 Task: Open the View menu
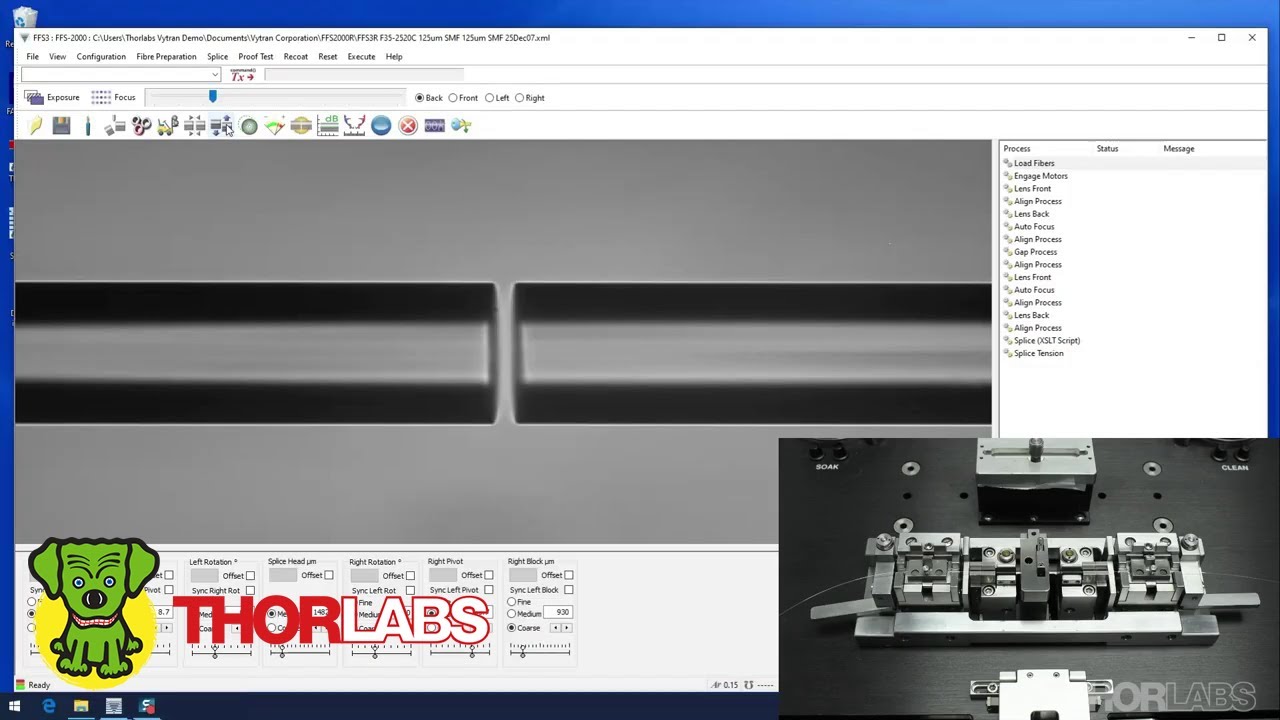click(58, 57)
